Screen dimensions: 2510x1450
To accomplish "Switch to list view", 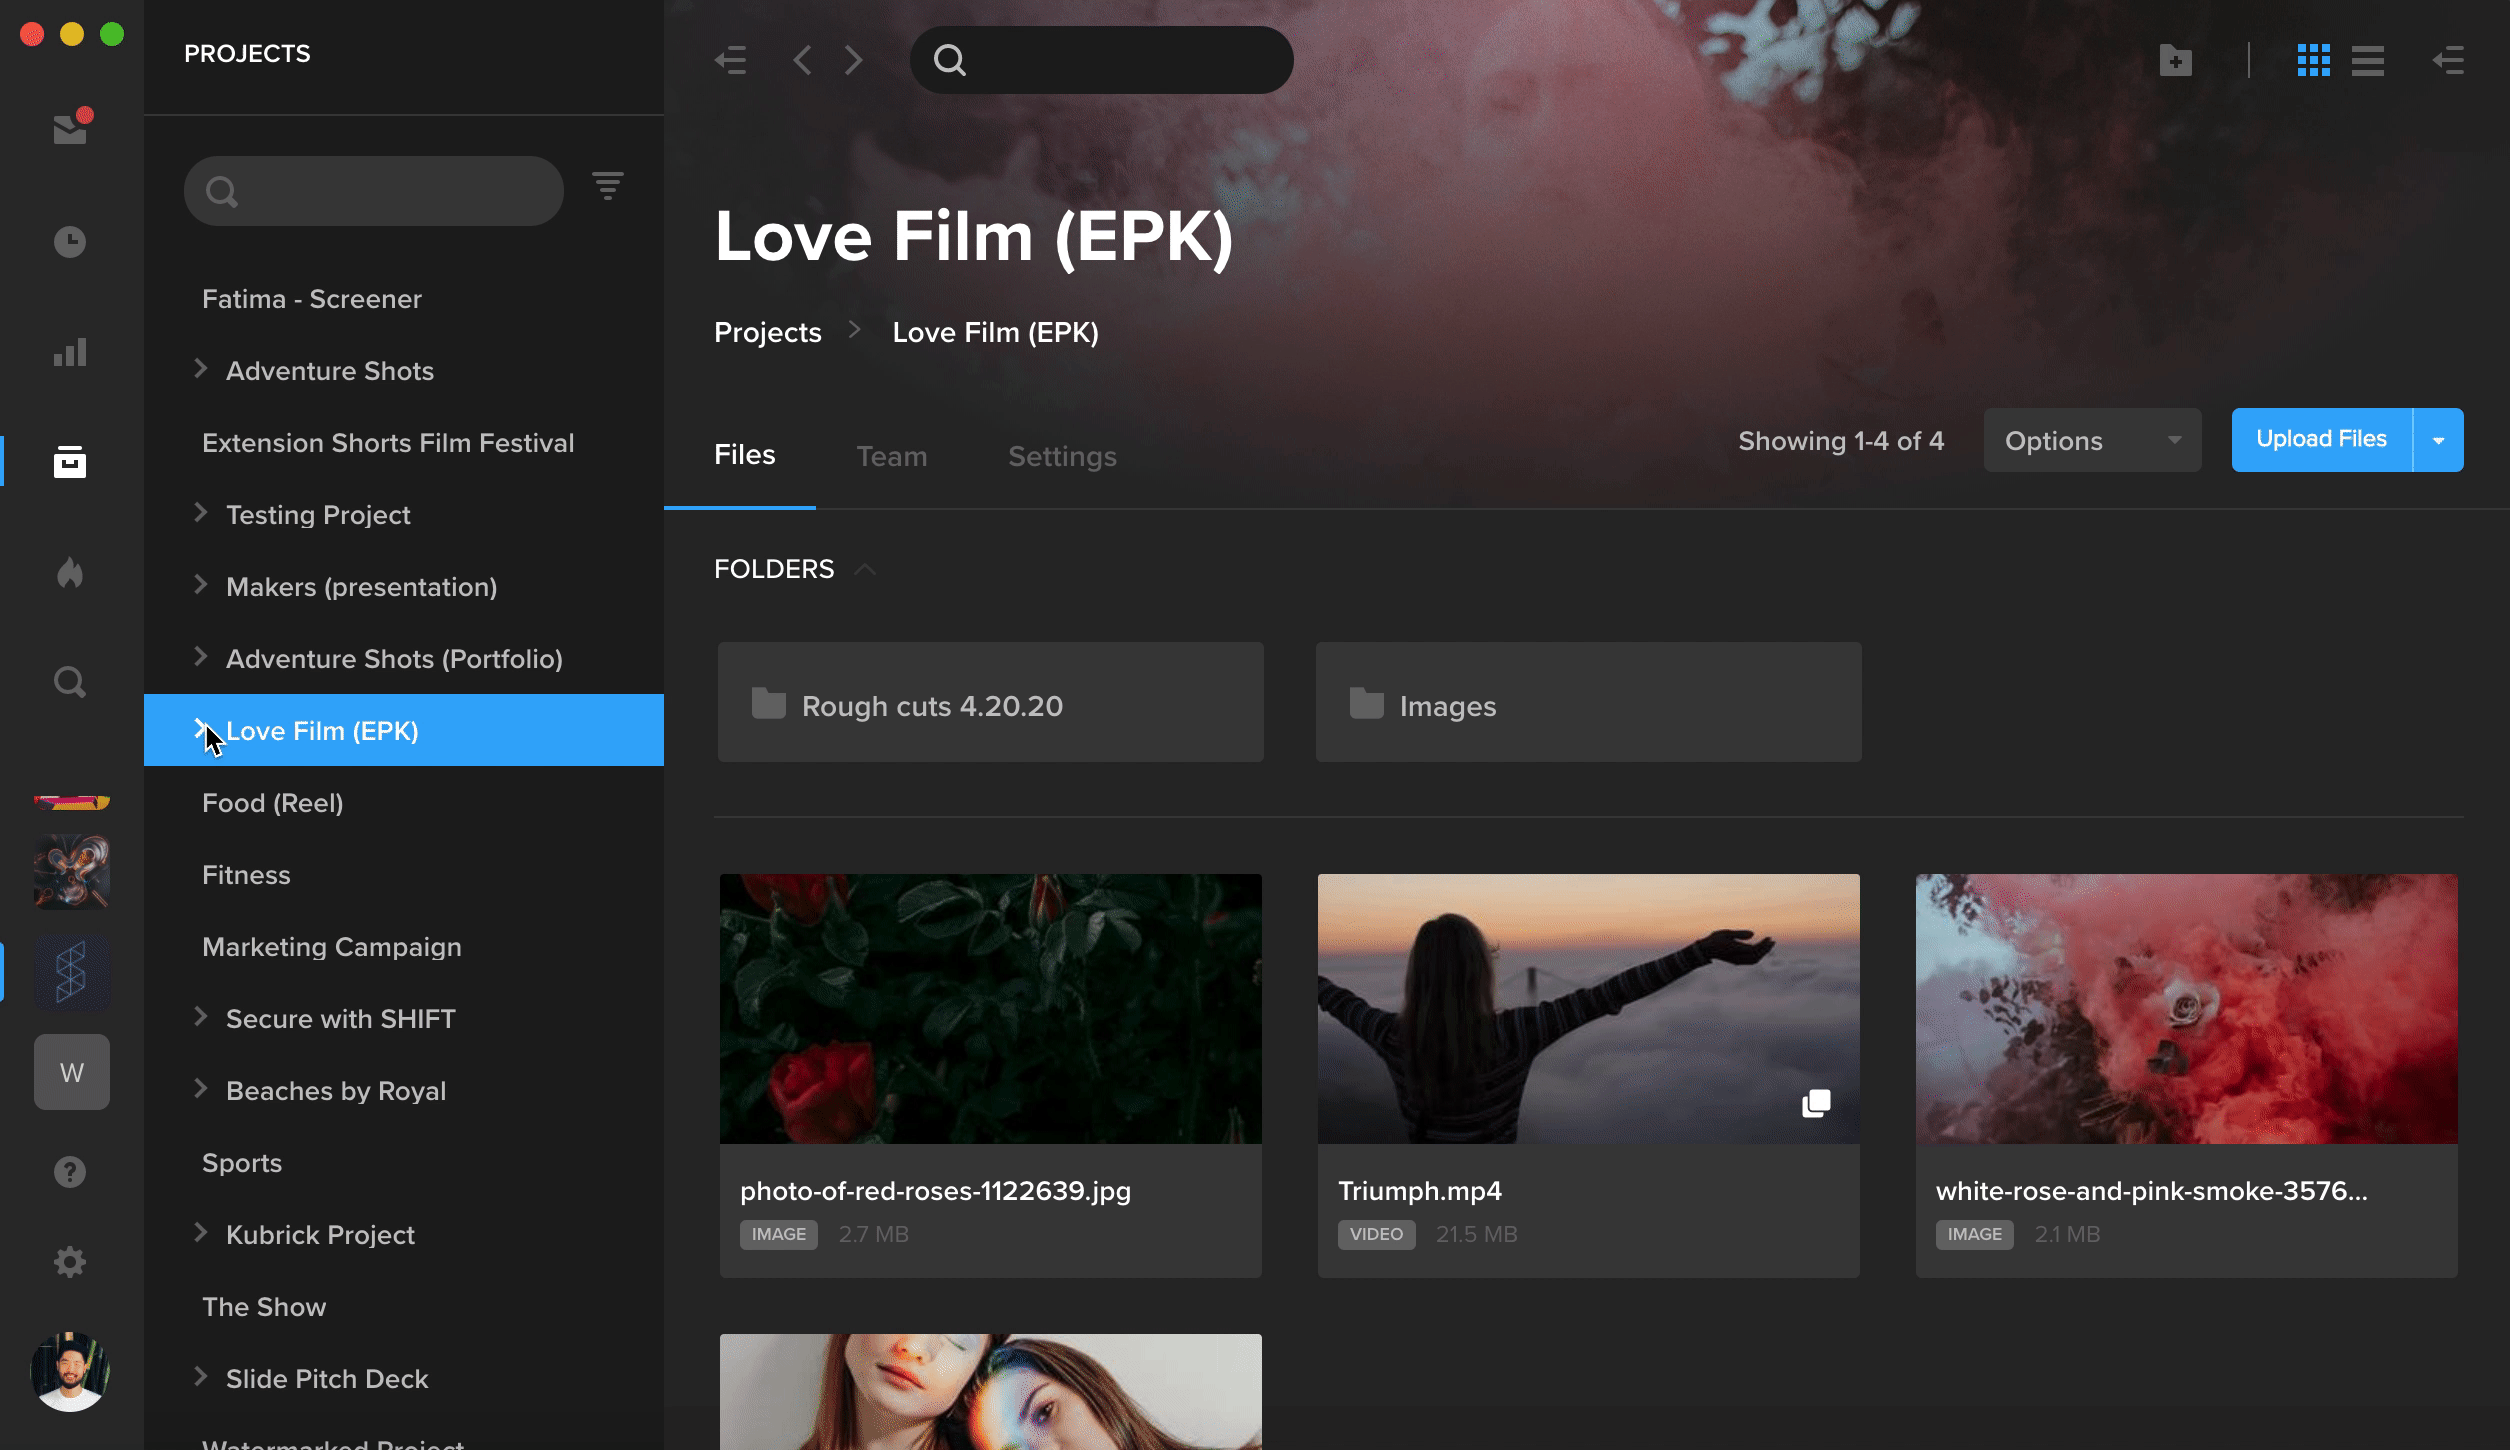I will 2368,60.
